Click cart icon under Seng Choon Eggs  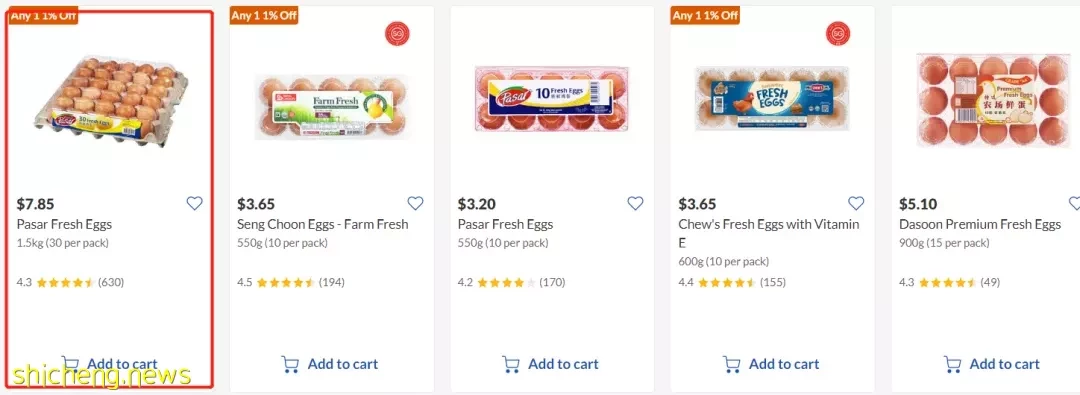point(291,364)
